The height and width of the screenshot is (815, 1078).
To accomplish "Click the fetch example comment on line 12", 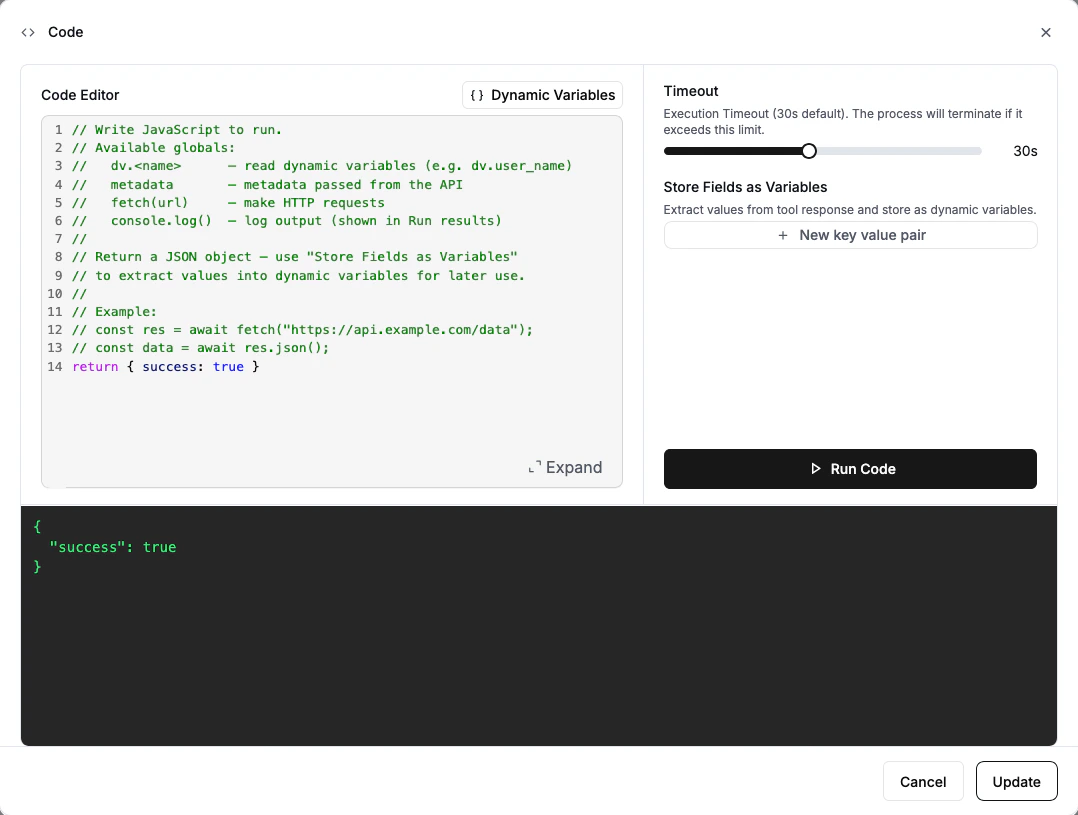I will [x=300, y=329].
